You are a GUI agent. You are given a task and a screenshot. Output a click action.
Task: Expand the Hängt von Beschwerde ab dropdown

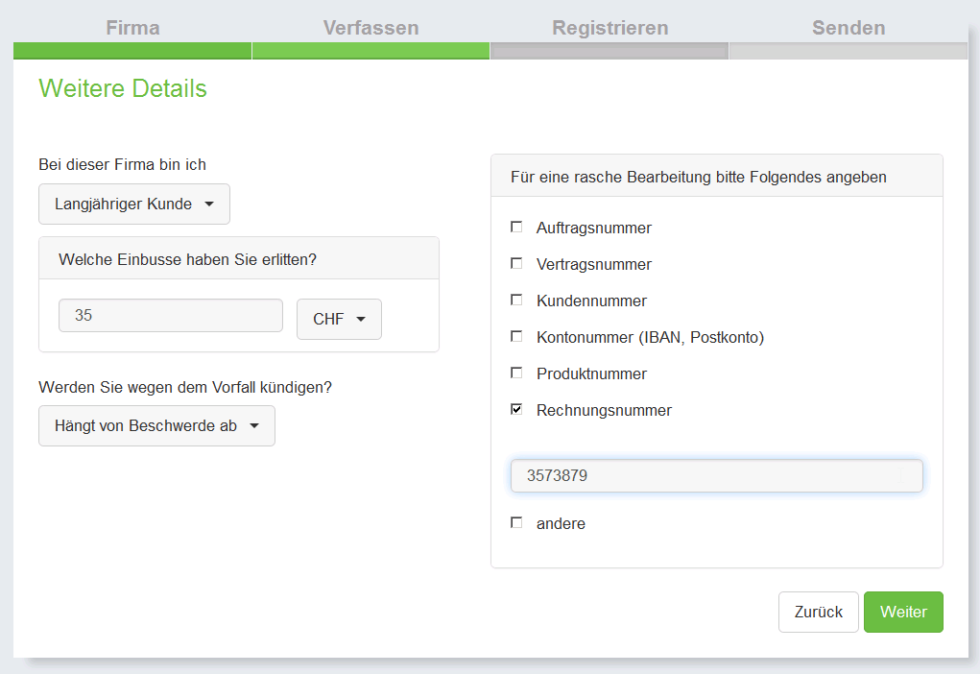tap(157, 426)
